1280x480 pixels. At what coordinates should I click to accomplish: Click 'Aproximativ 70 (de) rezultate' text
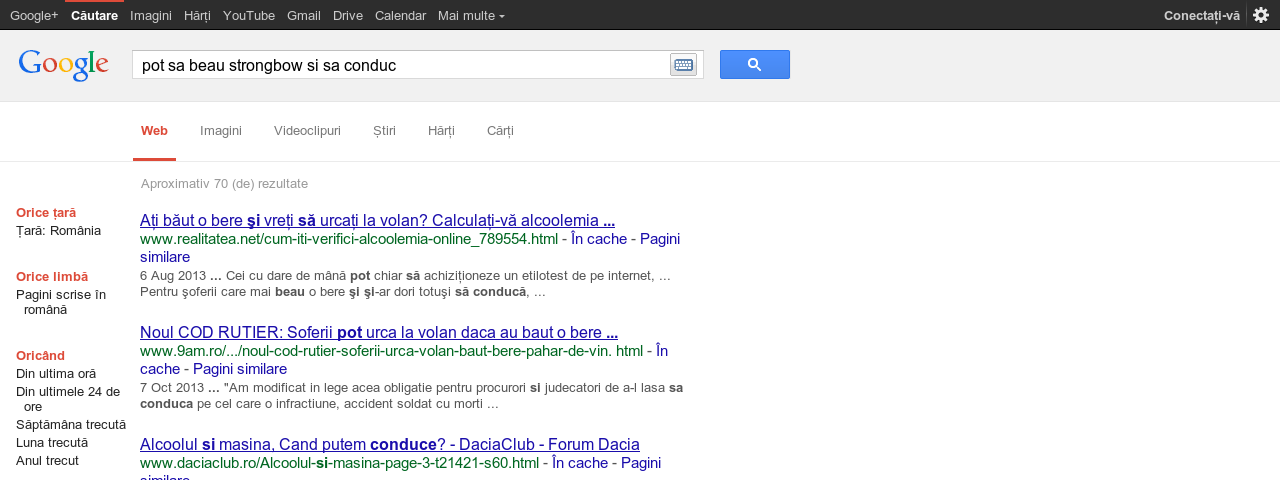224,183
